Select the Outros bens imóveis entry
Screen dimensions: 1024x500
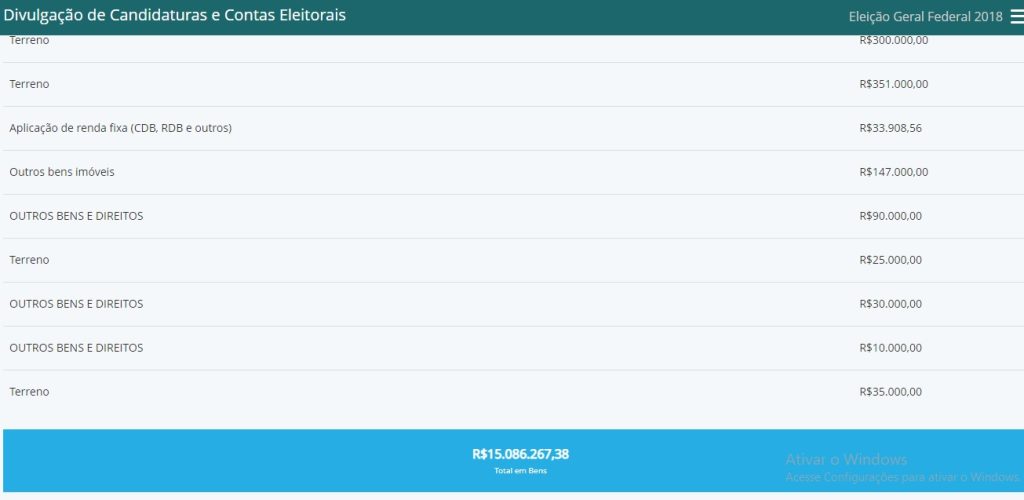coord(62,172)
